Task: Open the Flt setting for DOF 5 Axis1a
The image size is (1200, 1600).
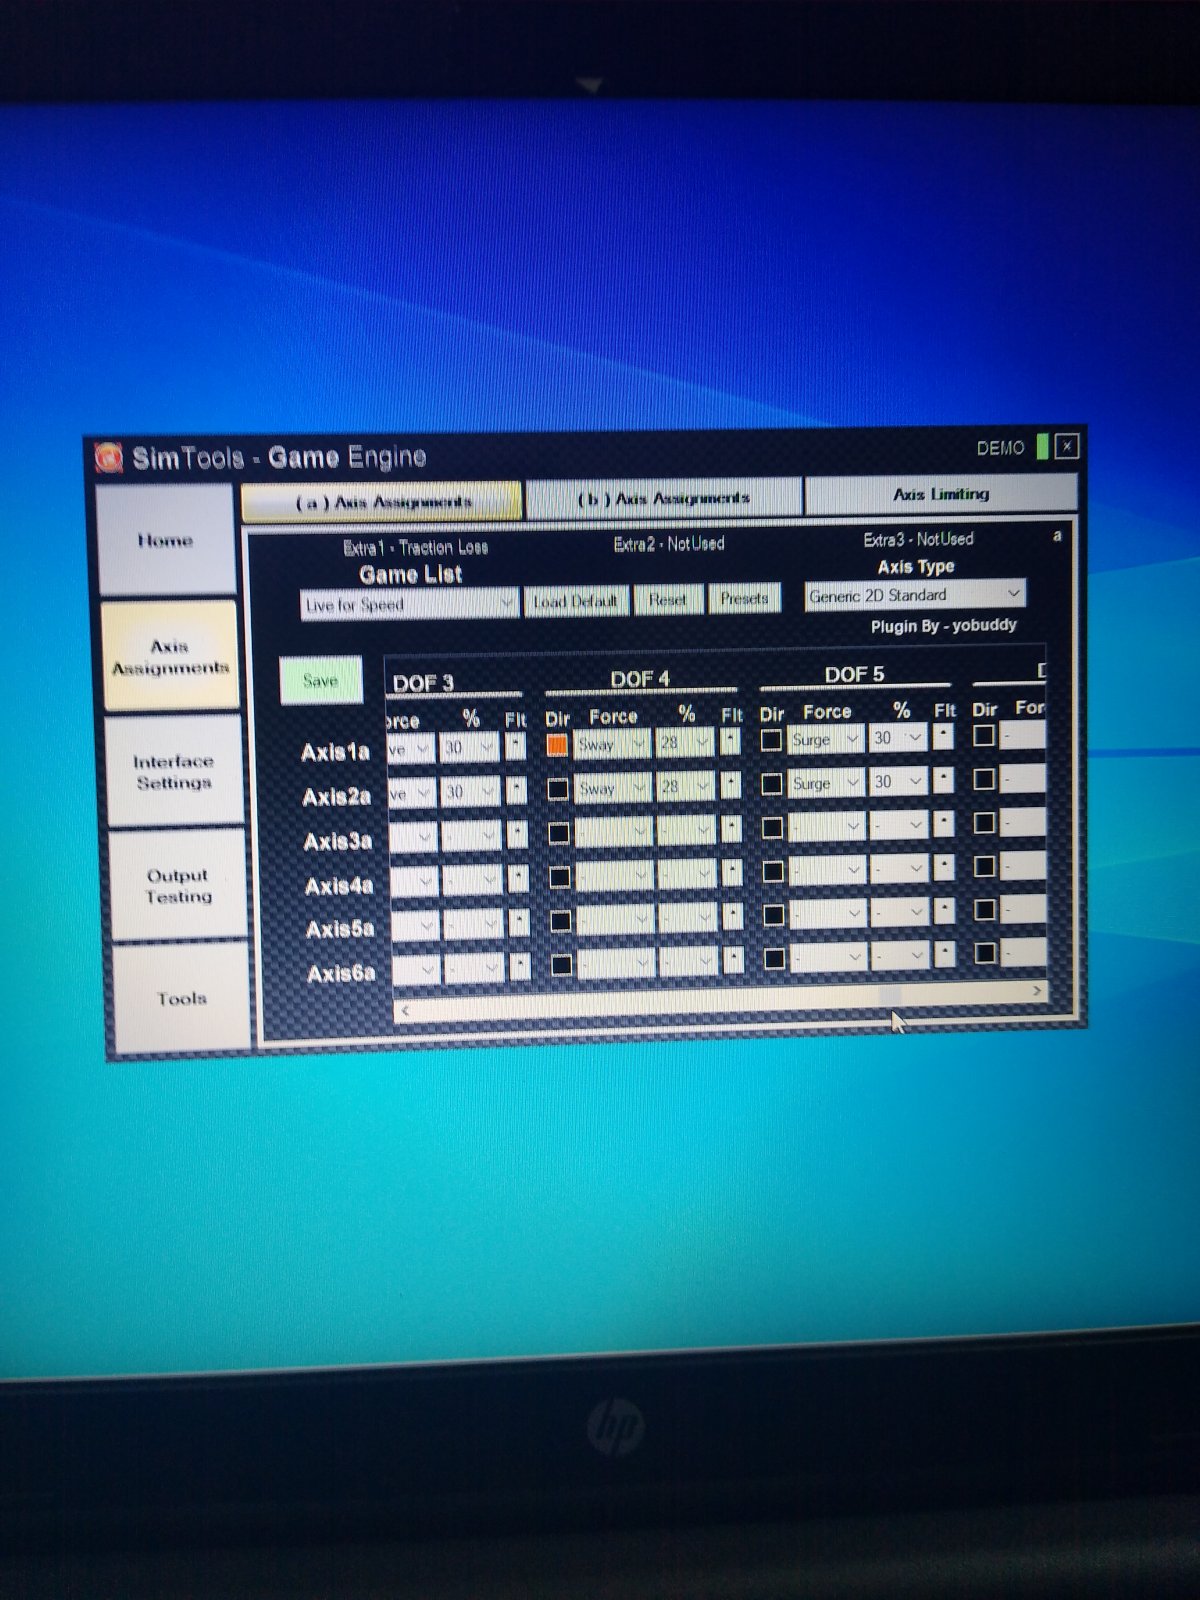Action: point(943,737)
